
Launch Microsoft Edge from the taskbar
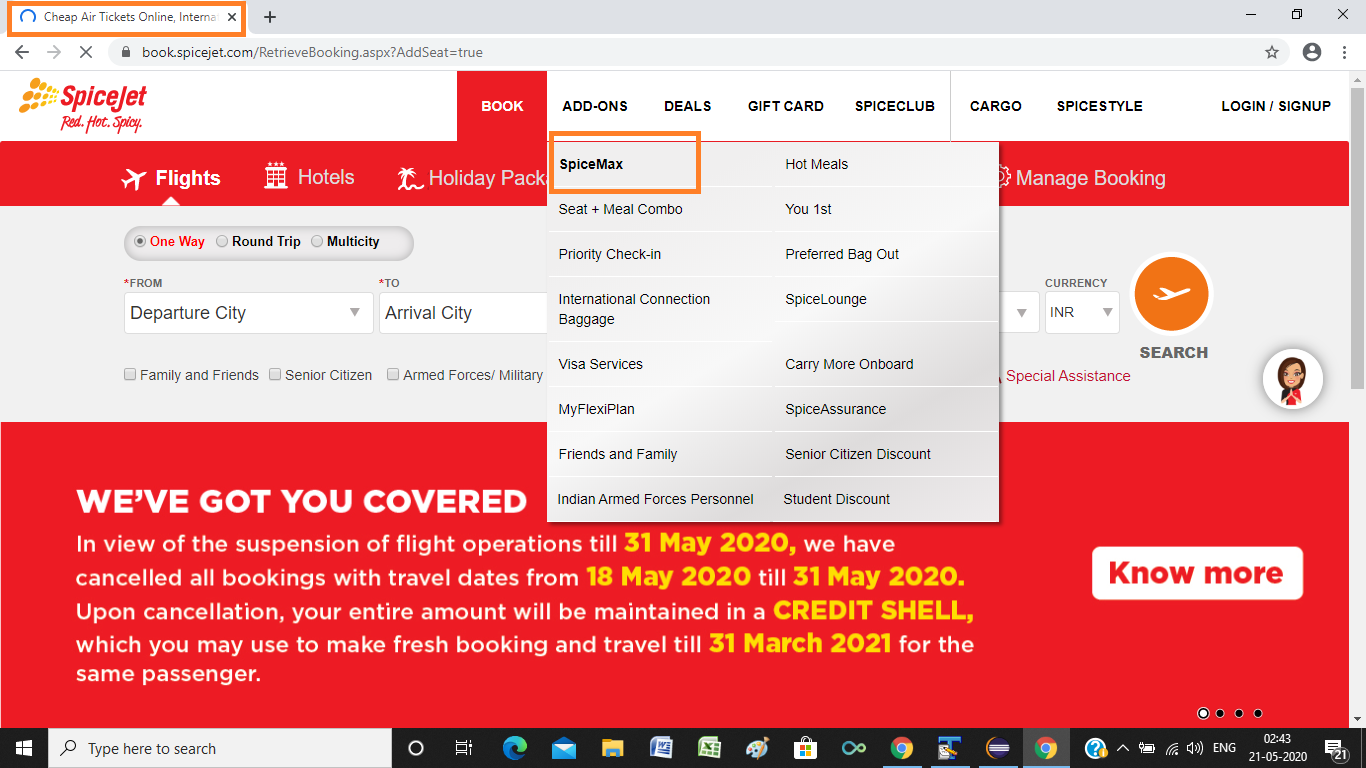(x=515, y=748)
